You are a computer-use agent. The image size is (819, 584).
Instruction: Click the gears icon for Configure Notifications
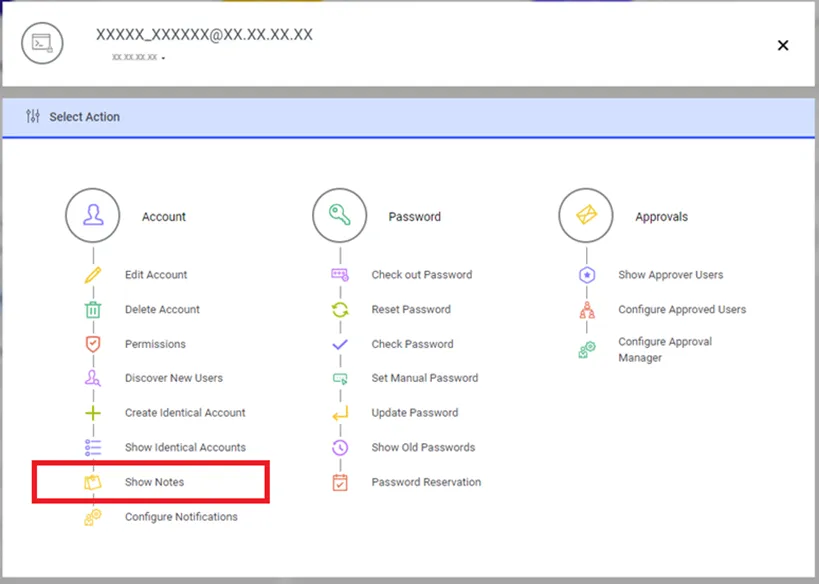93,517
